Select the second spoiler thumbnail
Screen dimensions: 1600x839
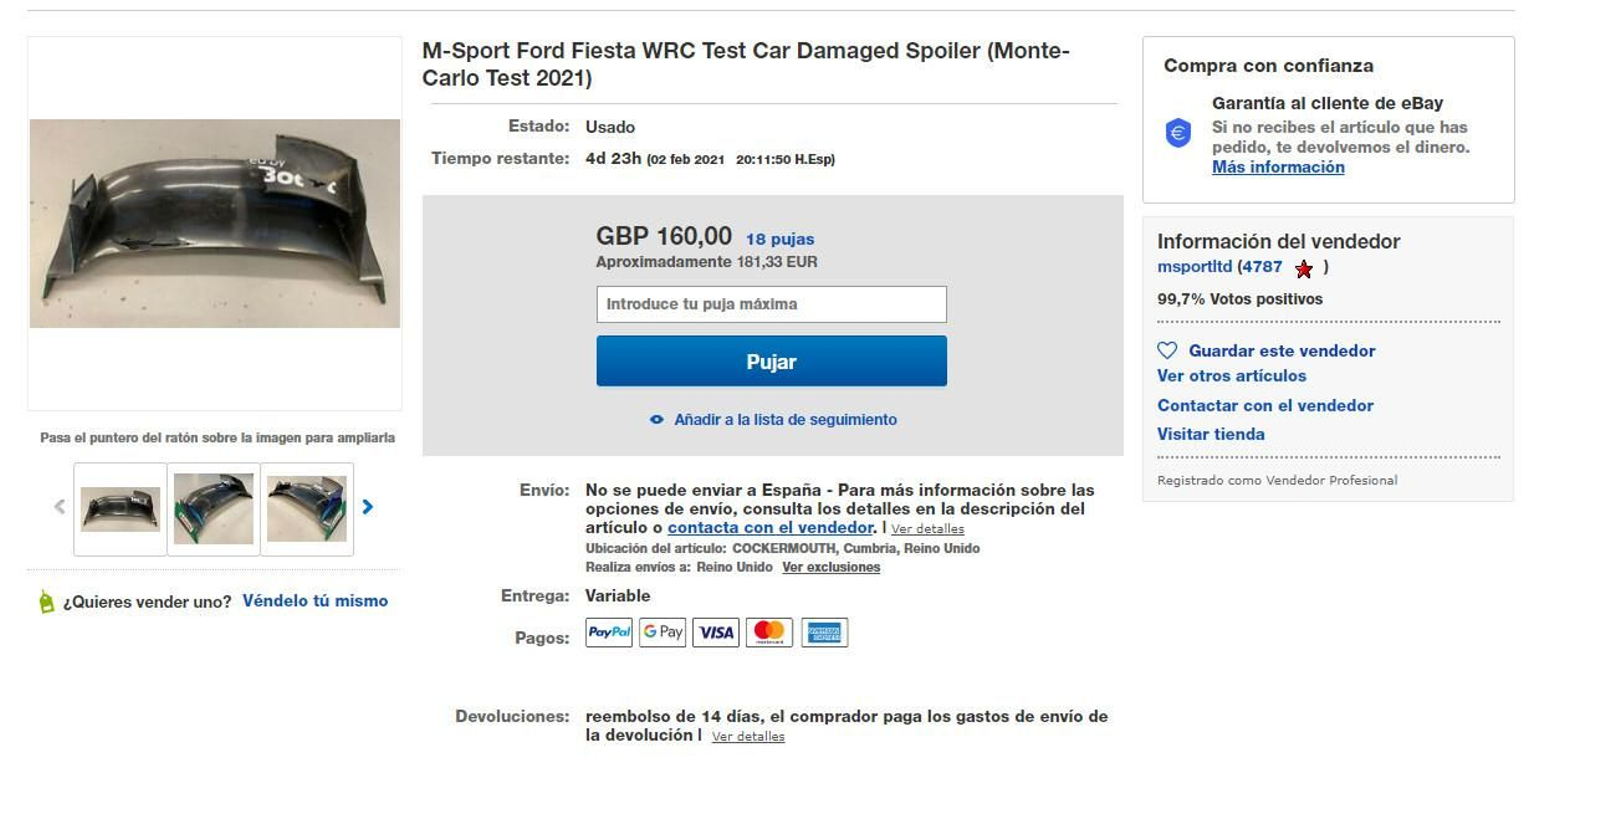click(213, 509)
